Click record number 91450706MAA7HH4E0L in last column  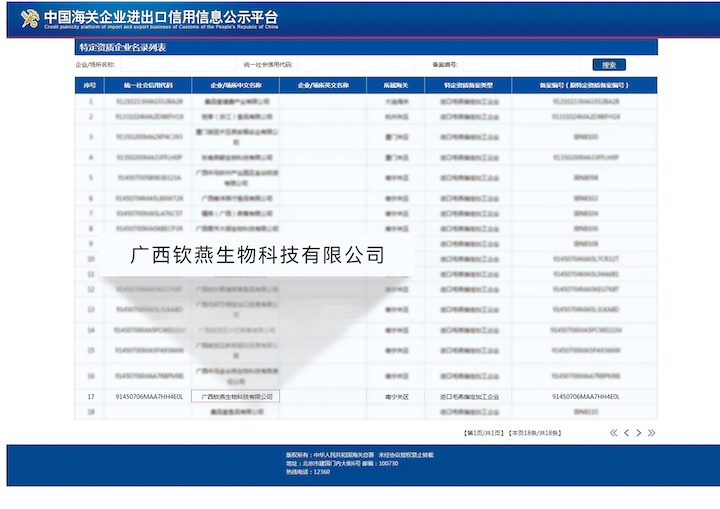coord(586,396)
